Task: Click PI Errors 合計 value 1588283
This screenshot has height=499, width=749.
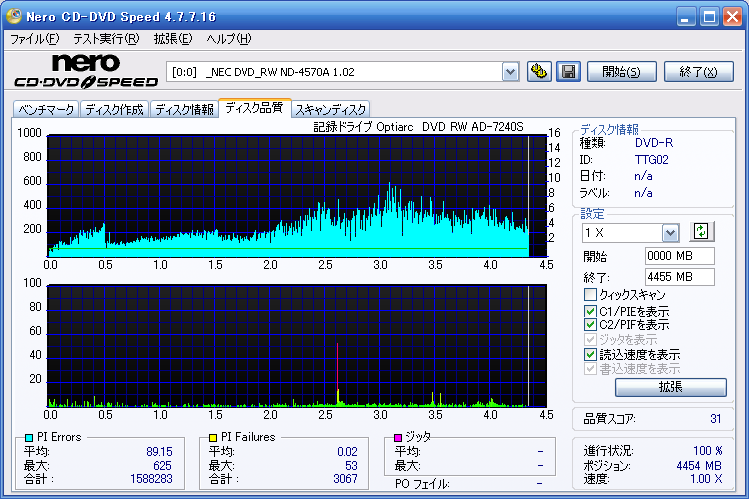Action: 151,478
